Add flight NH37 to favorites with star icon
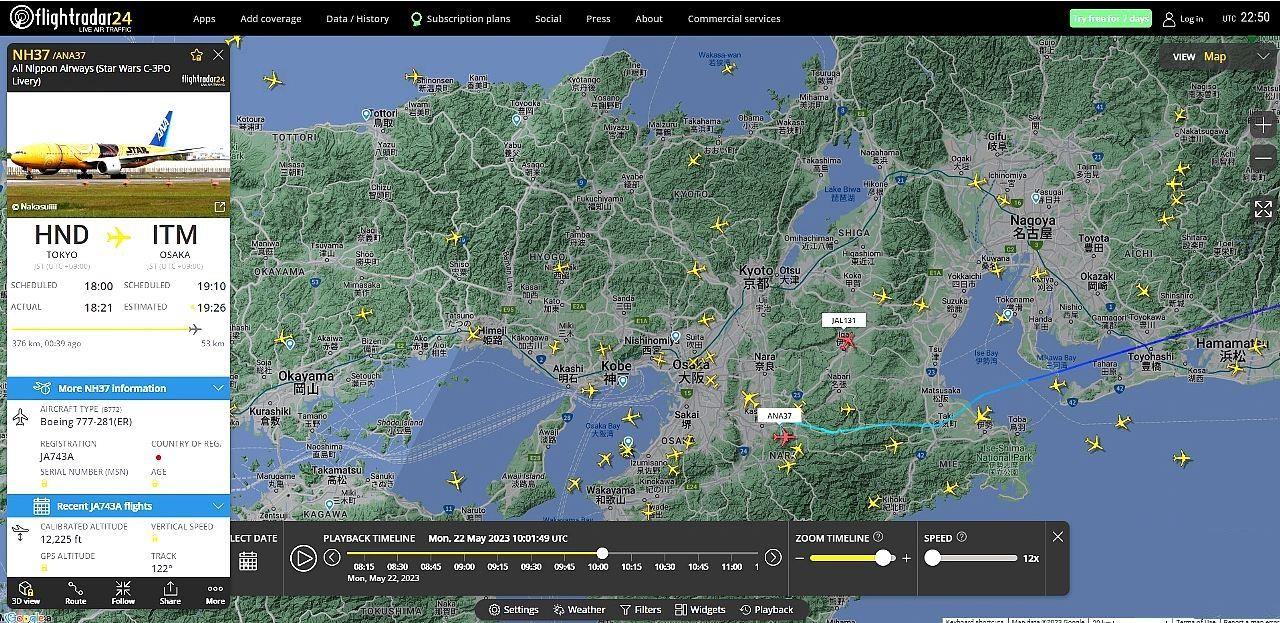Image resolution: width=1280 pixels, height=623 pixels. pyautogui.click(x=197, y=55)
